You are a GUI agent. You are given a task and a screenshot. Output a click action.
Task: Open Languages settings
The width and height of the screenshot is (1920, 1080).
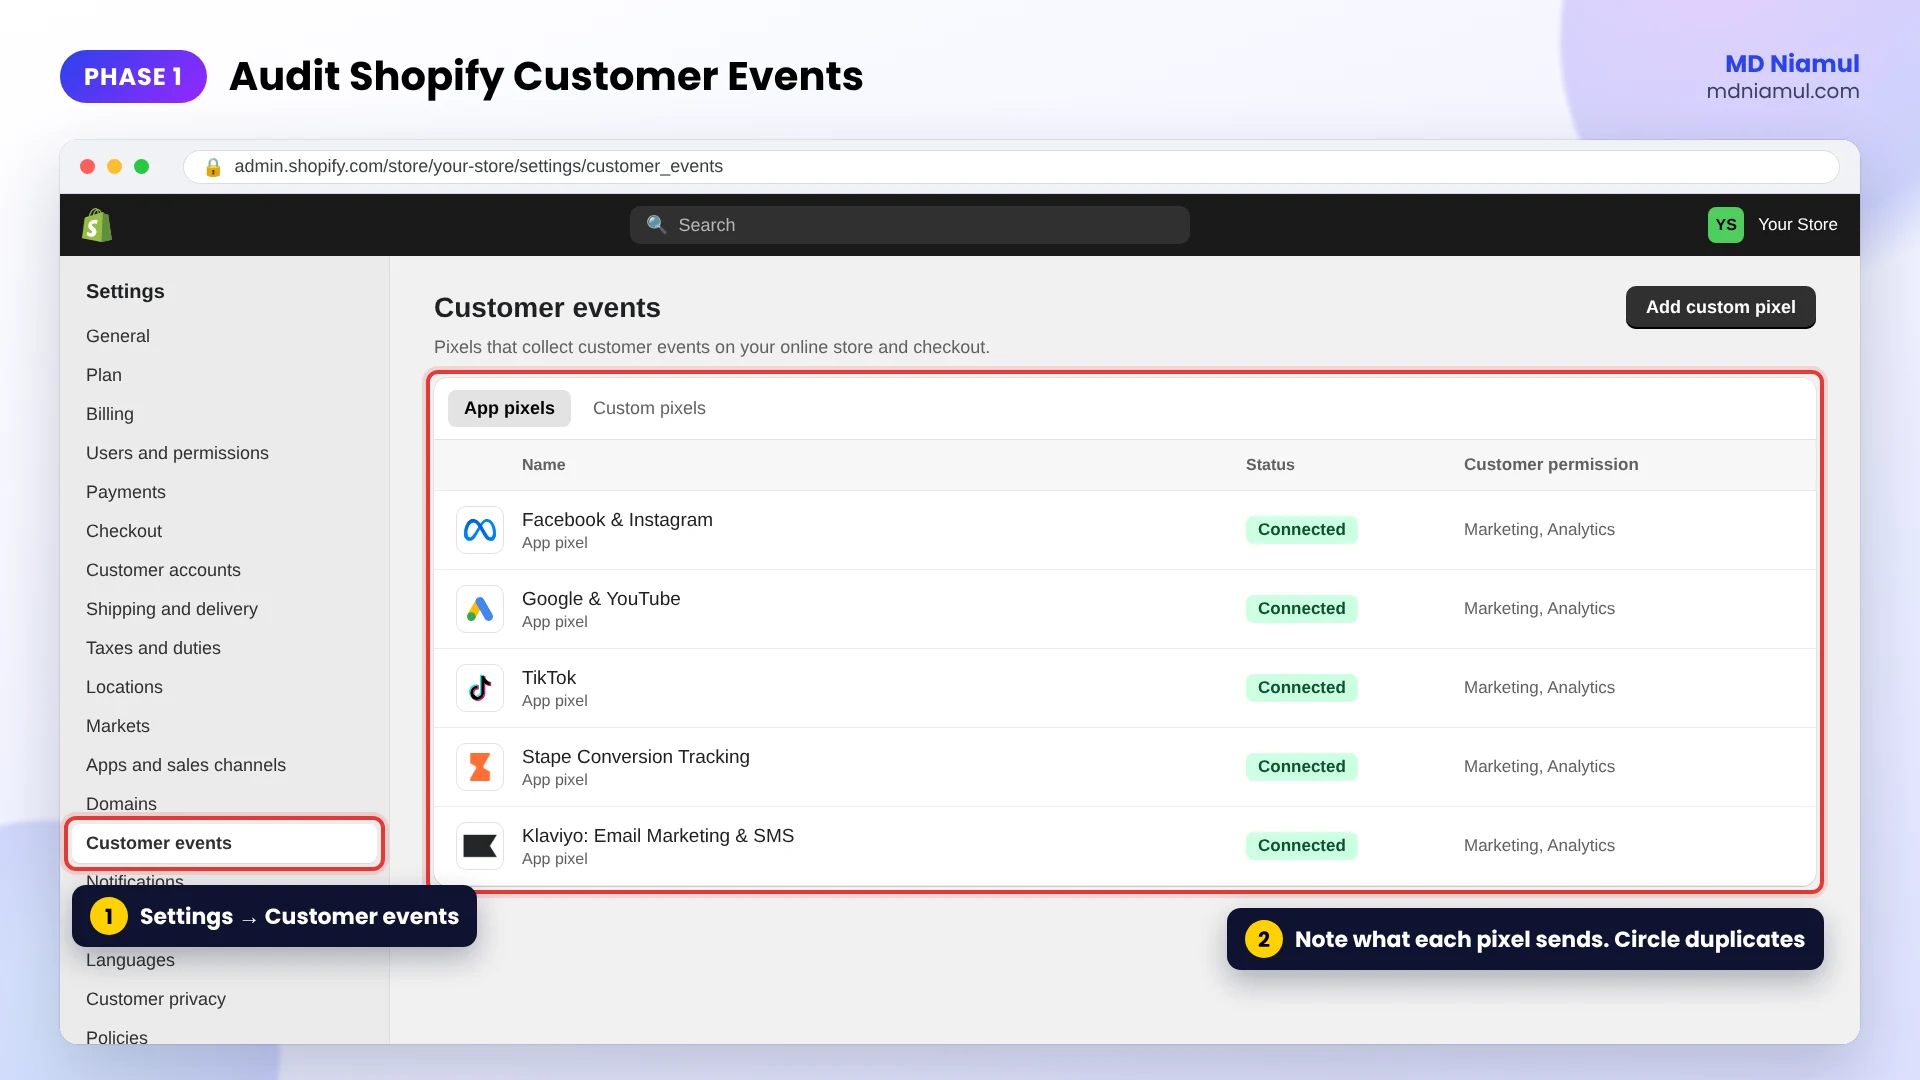pos(130,960)
